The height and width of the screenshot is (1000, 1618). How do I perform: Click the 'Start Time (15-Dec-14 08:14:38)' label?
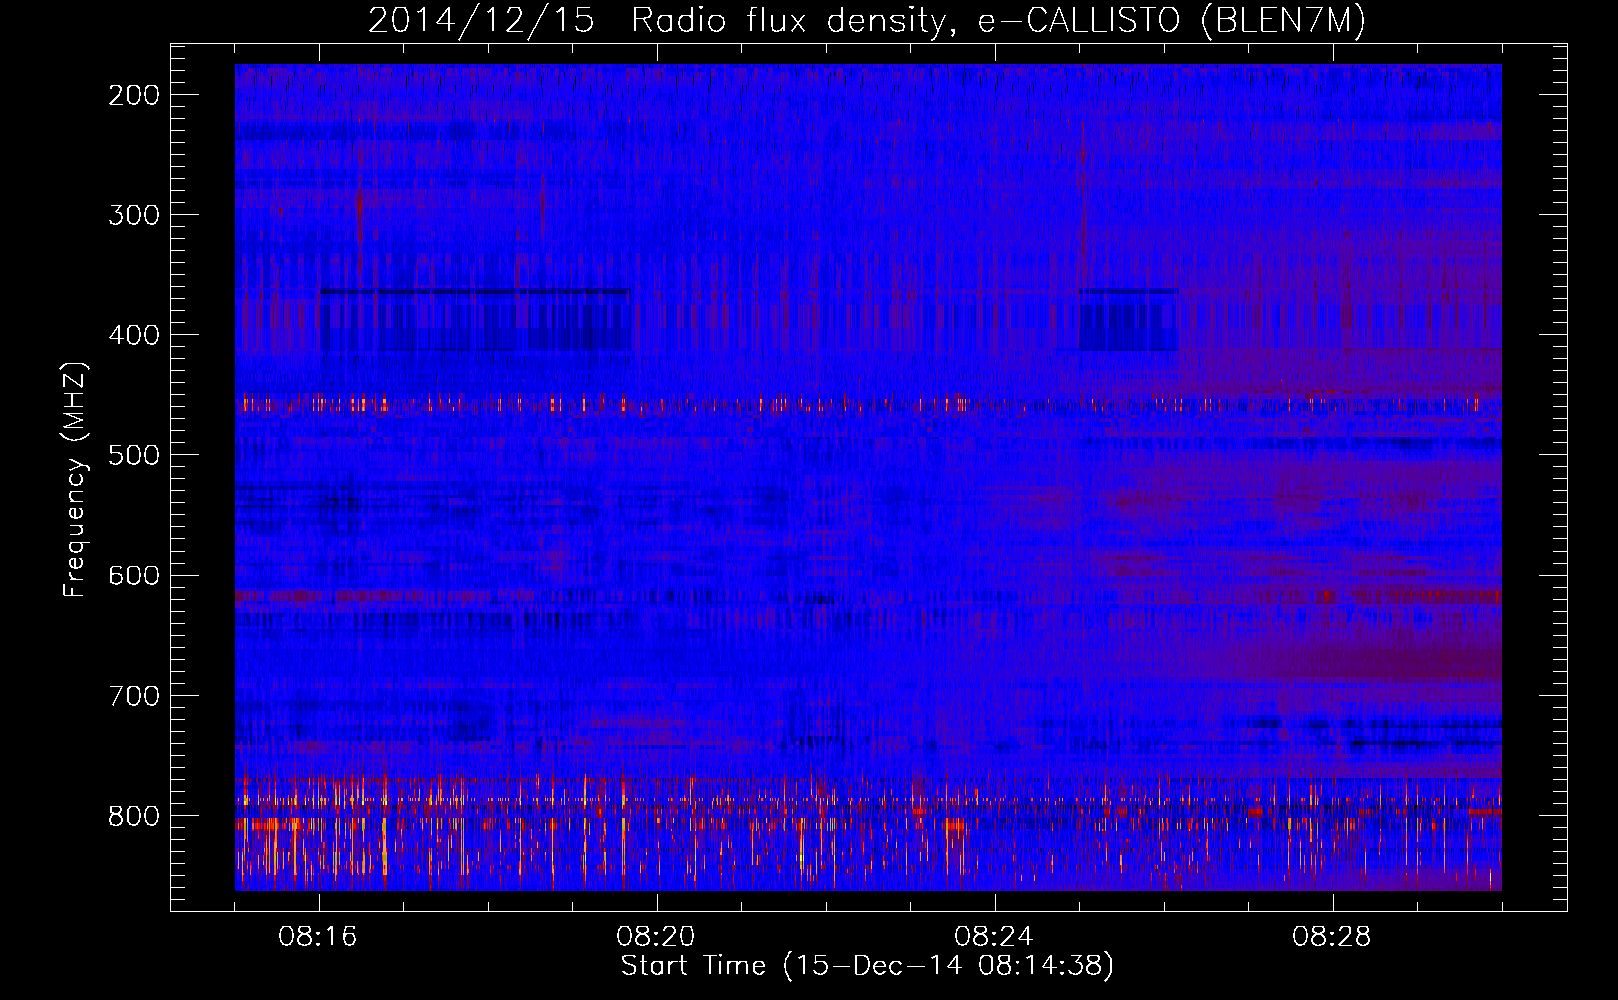867,966
